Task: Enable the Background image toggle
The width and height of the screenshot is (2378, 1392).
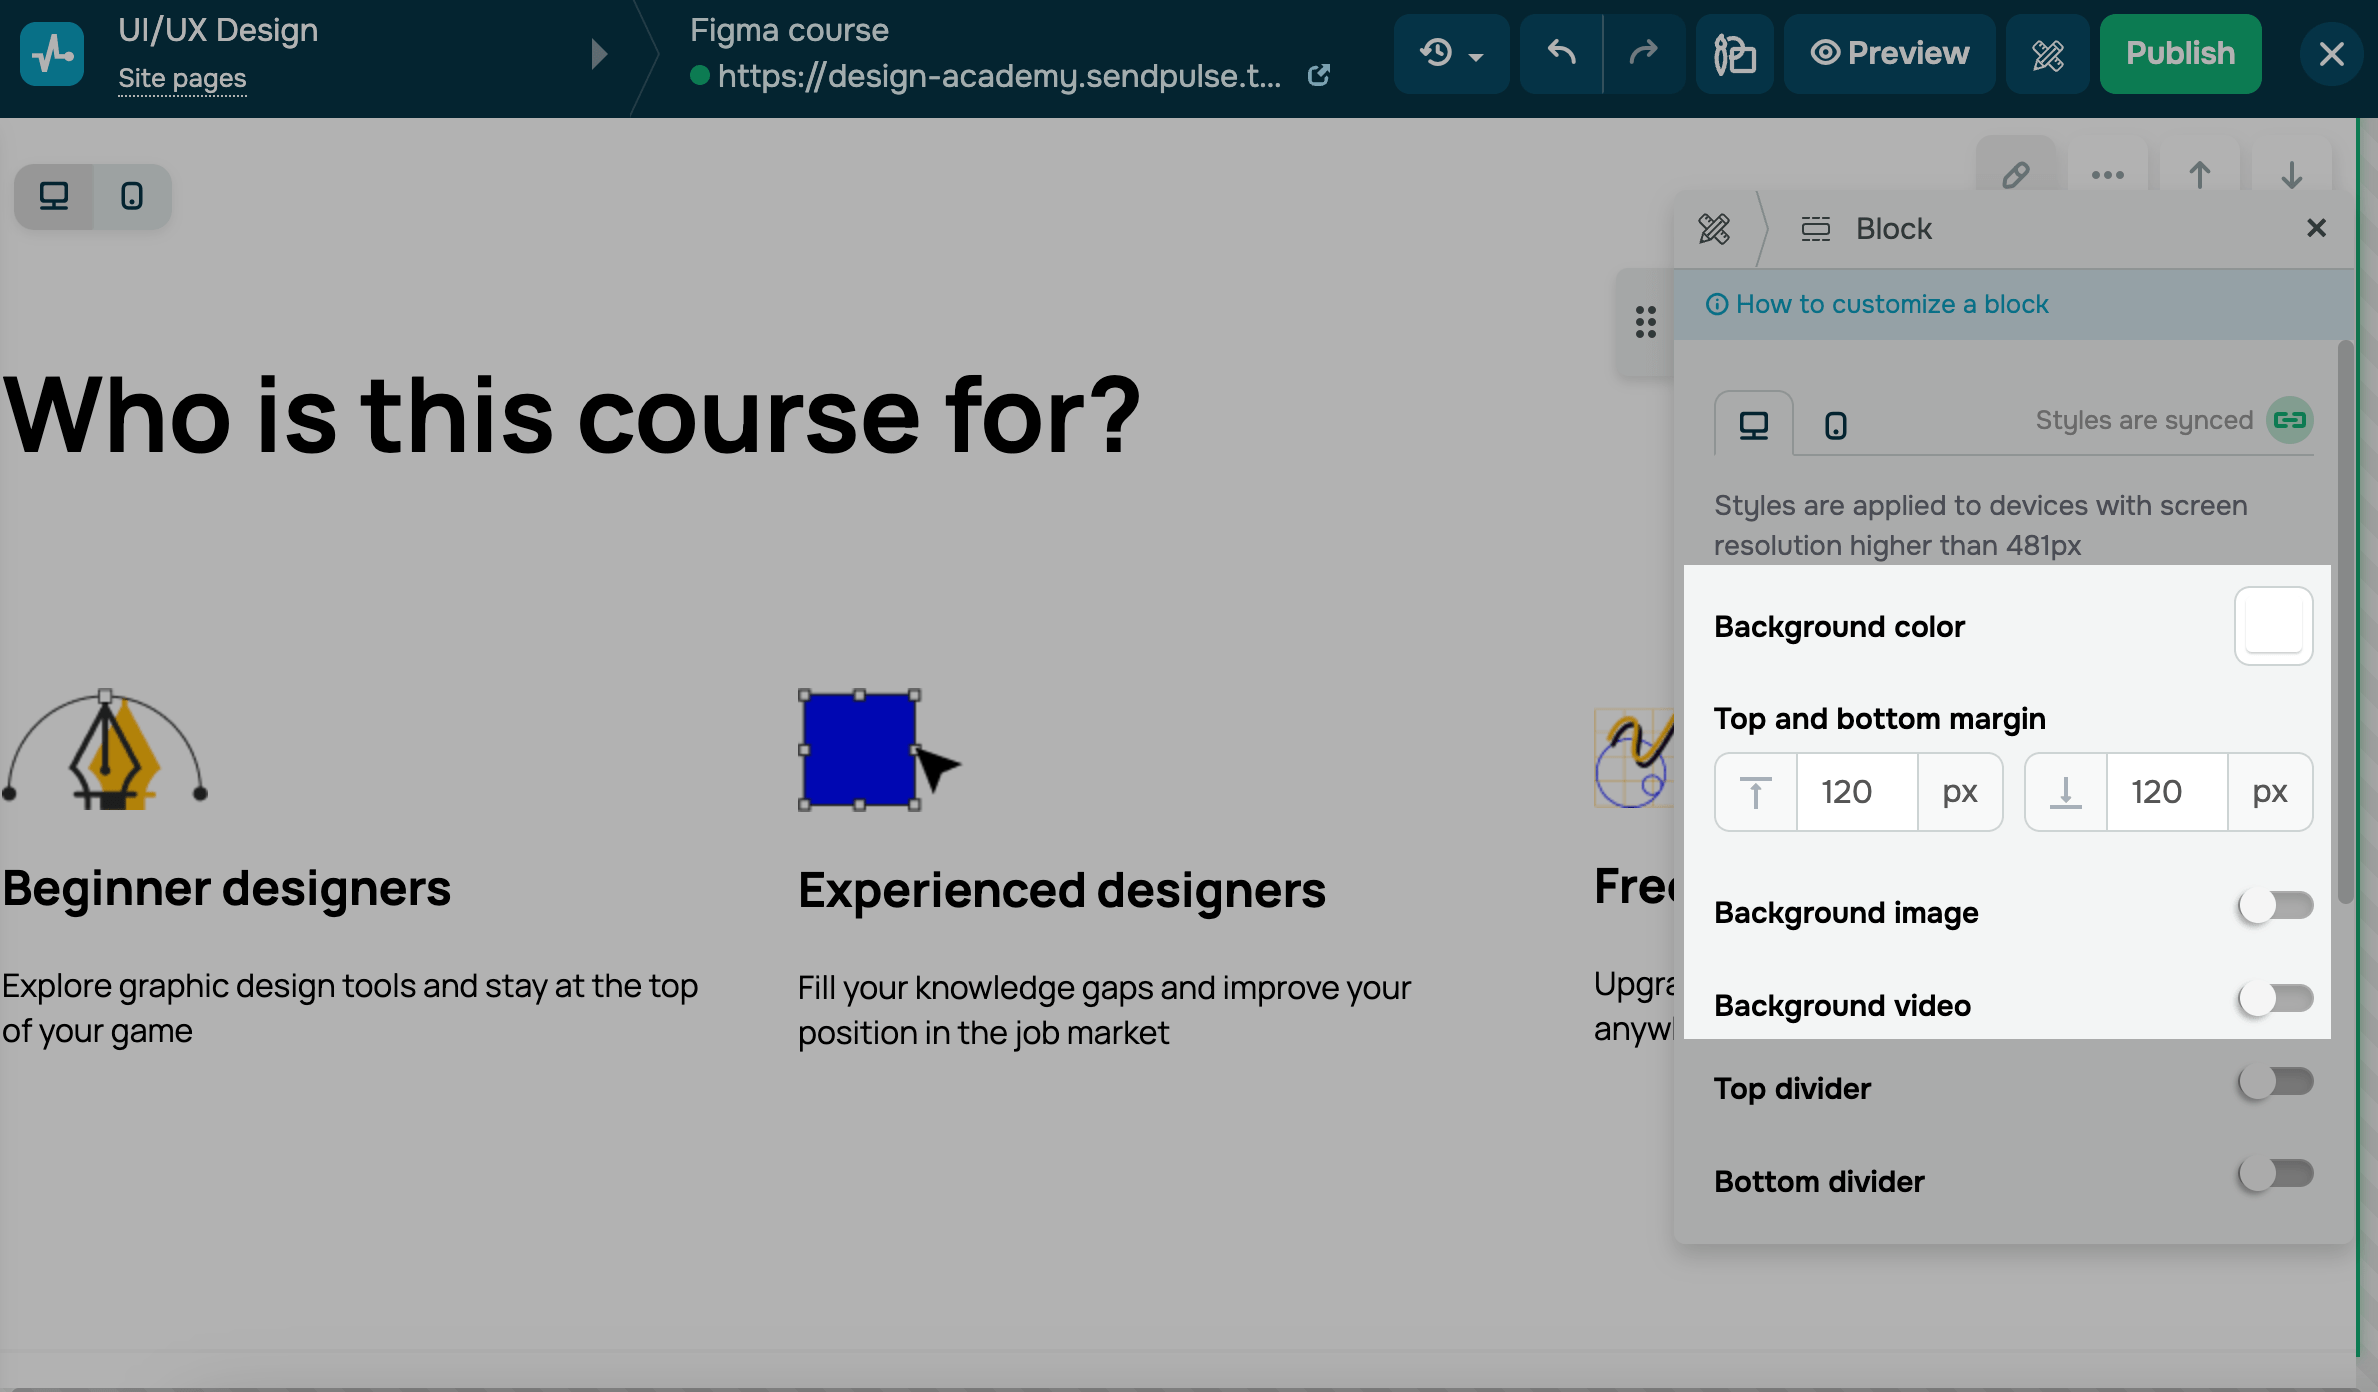Action: (x=2275, y=907)
